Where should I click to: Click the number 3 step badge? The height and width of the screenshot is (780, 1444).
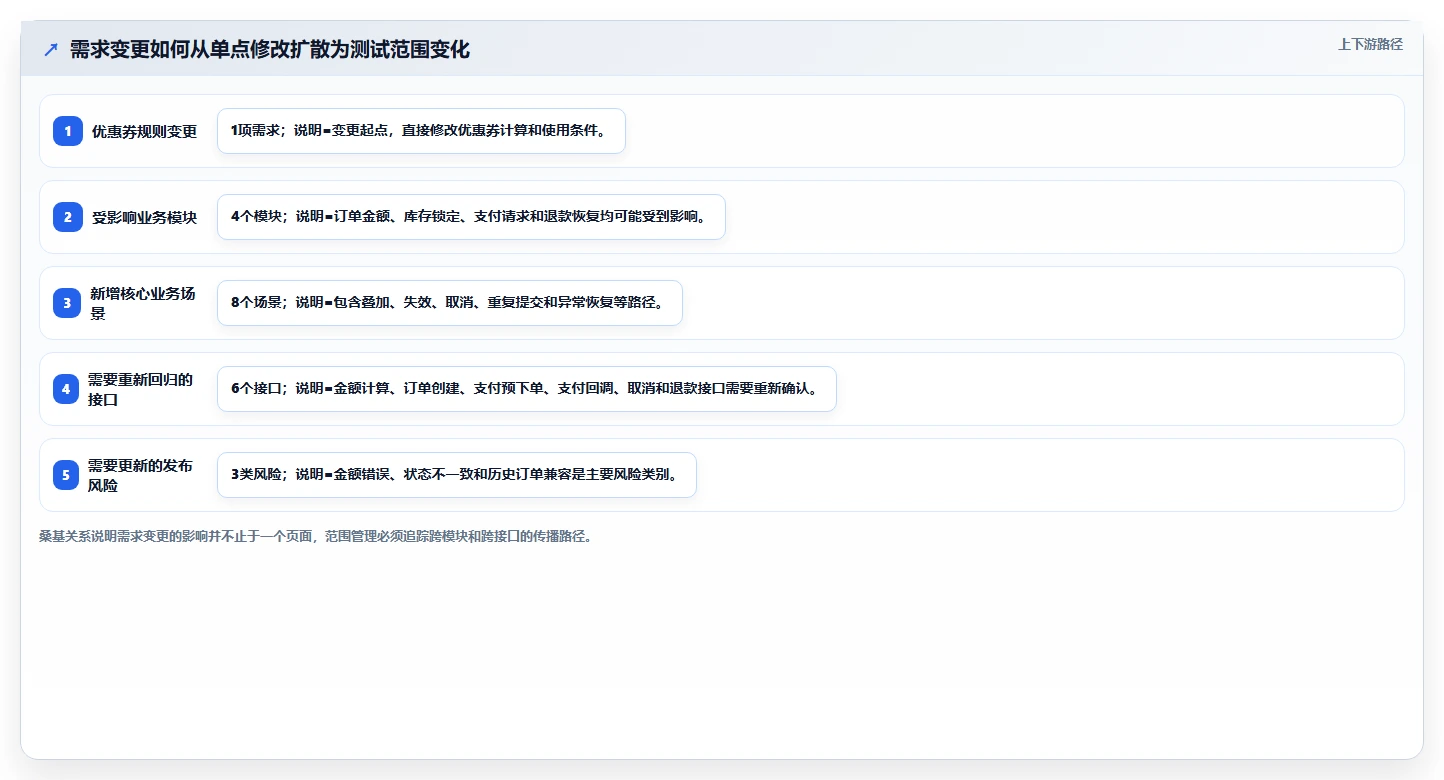tap(67, 303)
